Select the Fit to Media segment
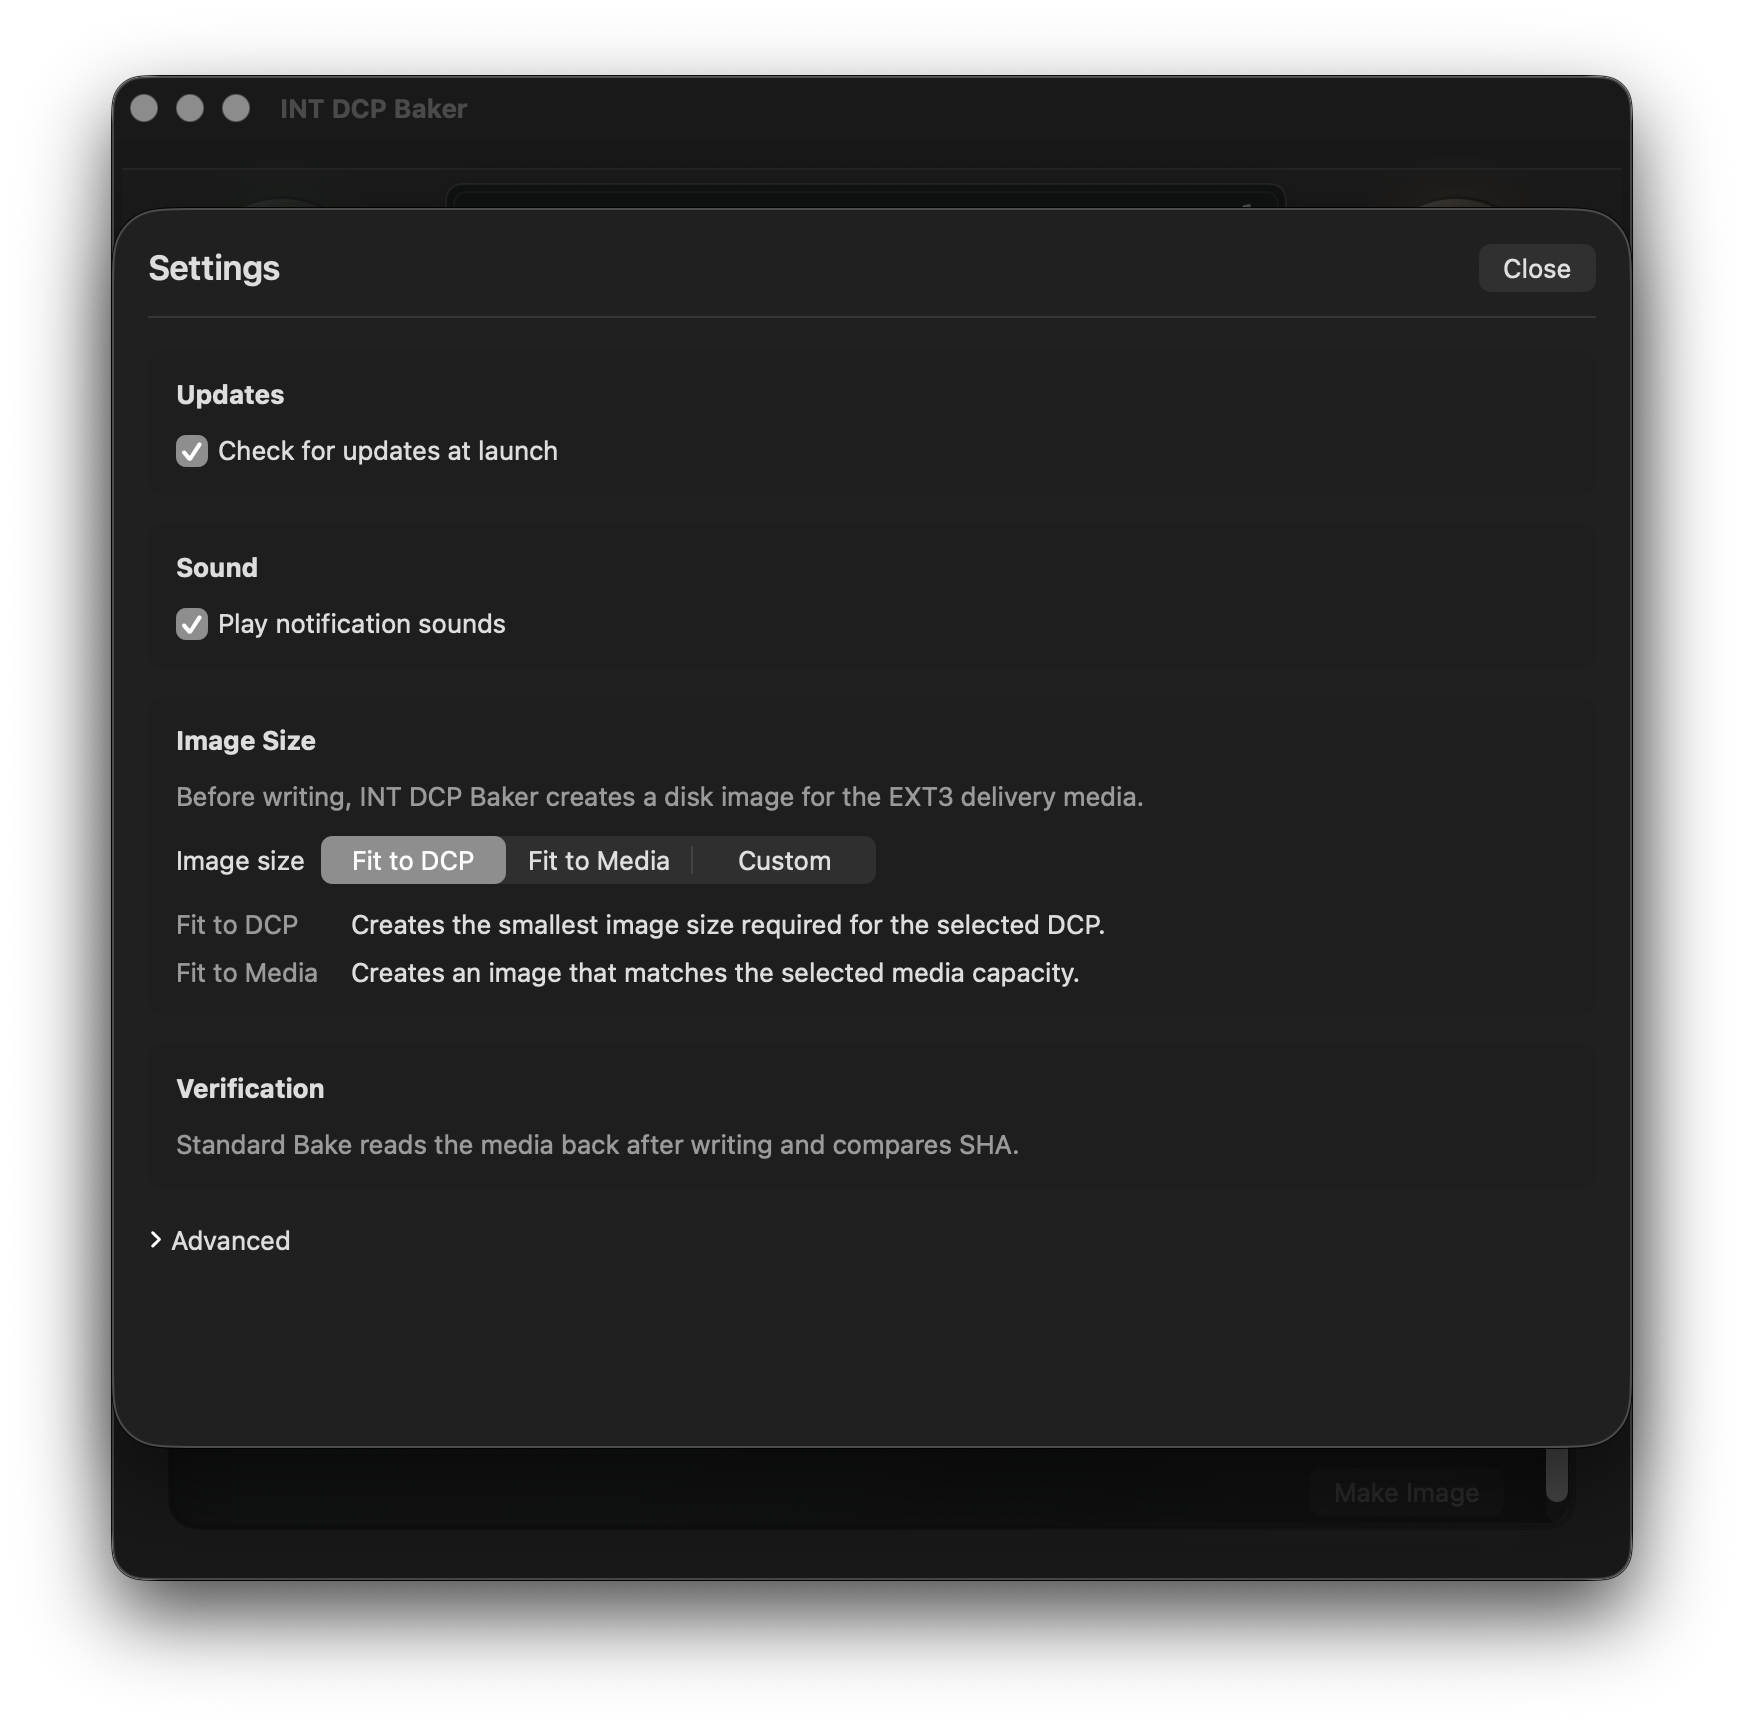The width and height of the screenshot is (1744, 1728). (x=598, y=860)
